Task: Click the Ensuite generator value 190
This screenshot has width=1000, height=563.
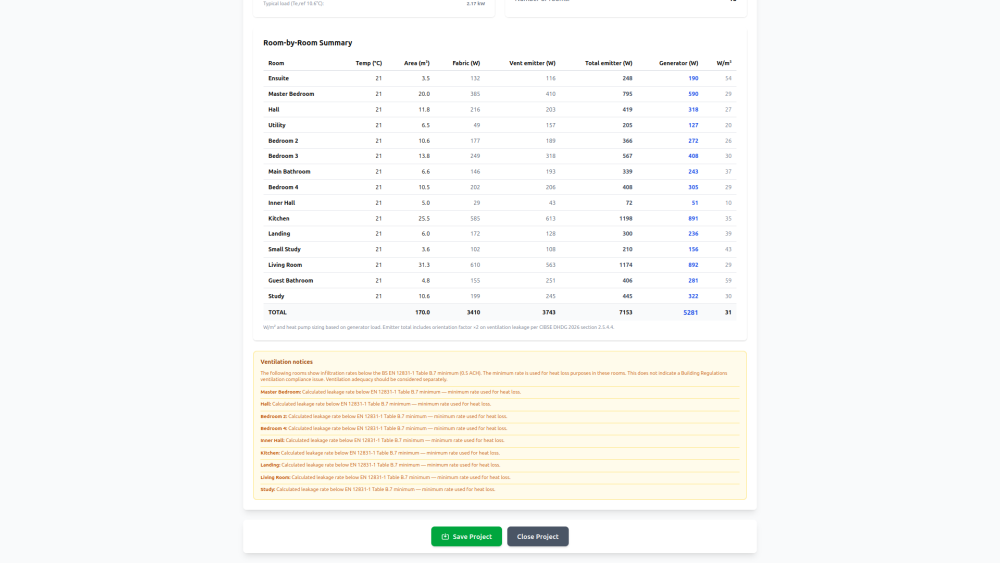Action: [693, 78]
